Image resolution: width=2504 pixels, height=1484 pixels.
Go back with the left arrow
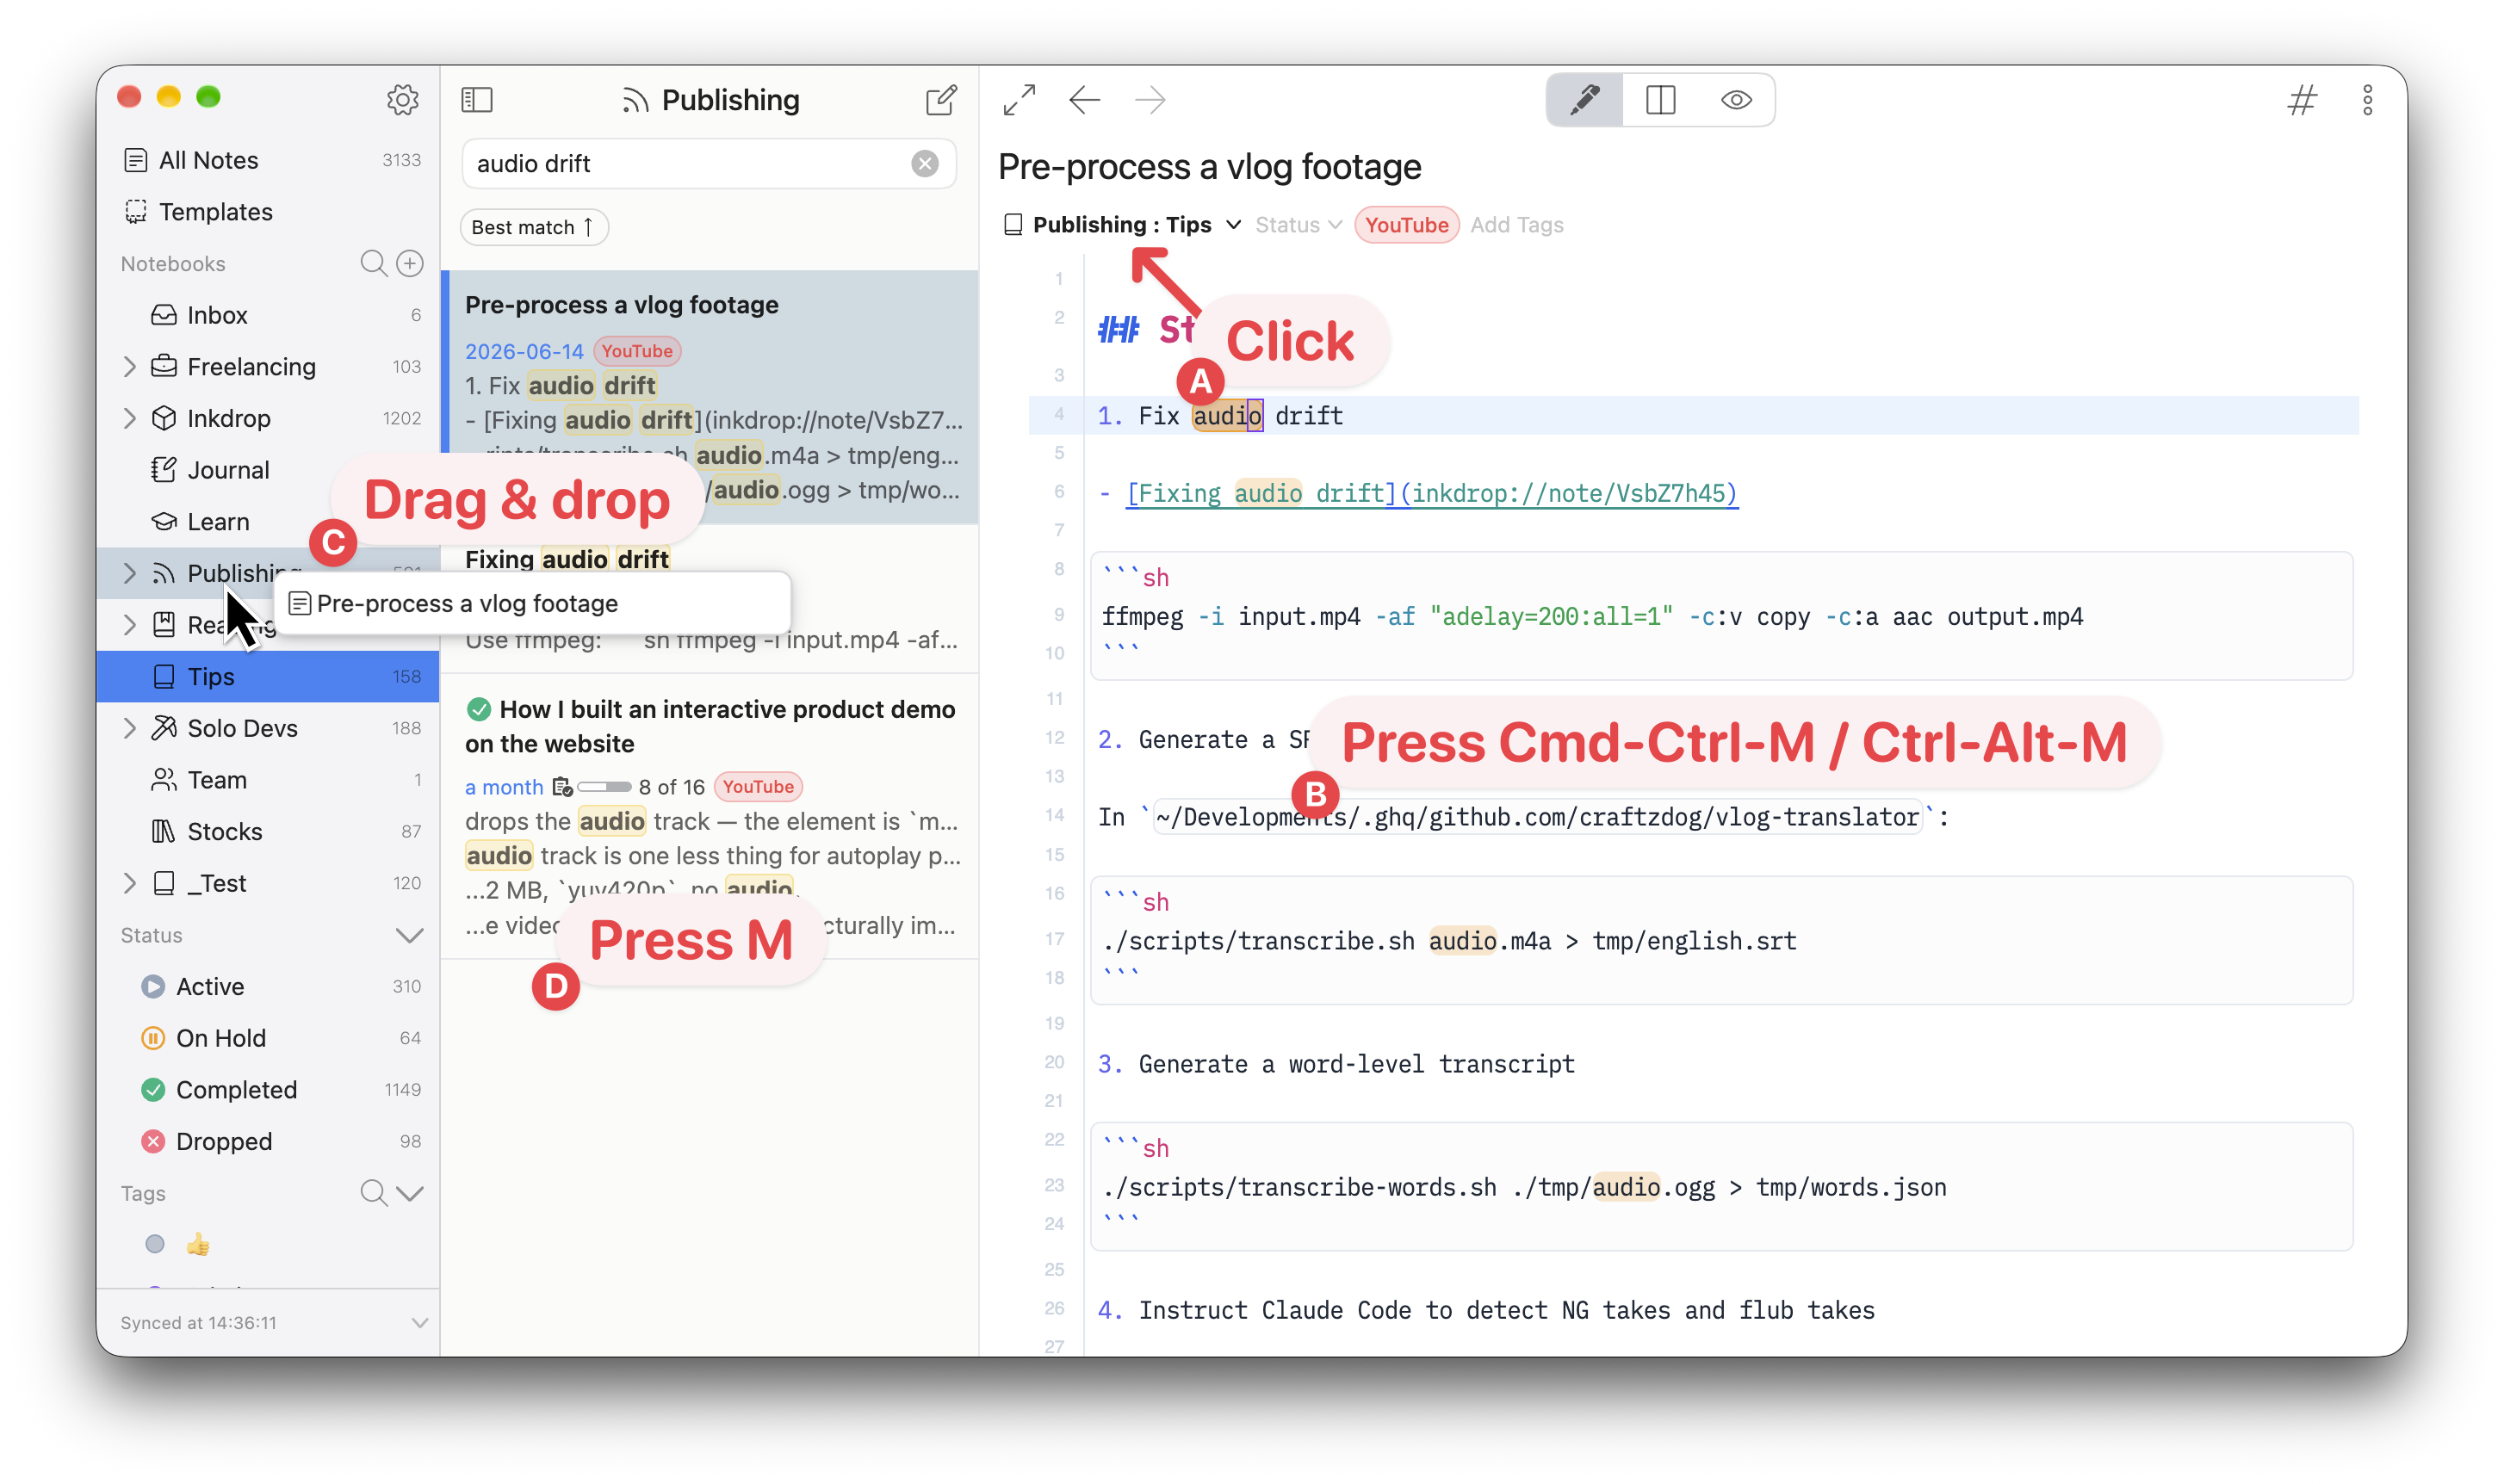tap(1084, 99)
